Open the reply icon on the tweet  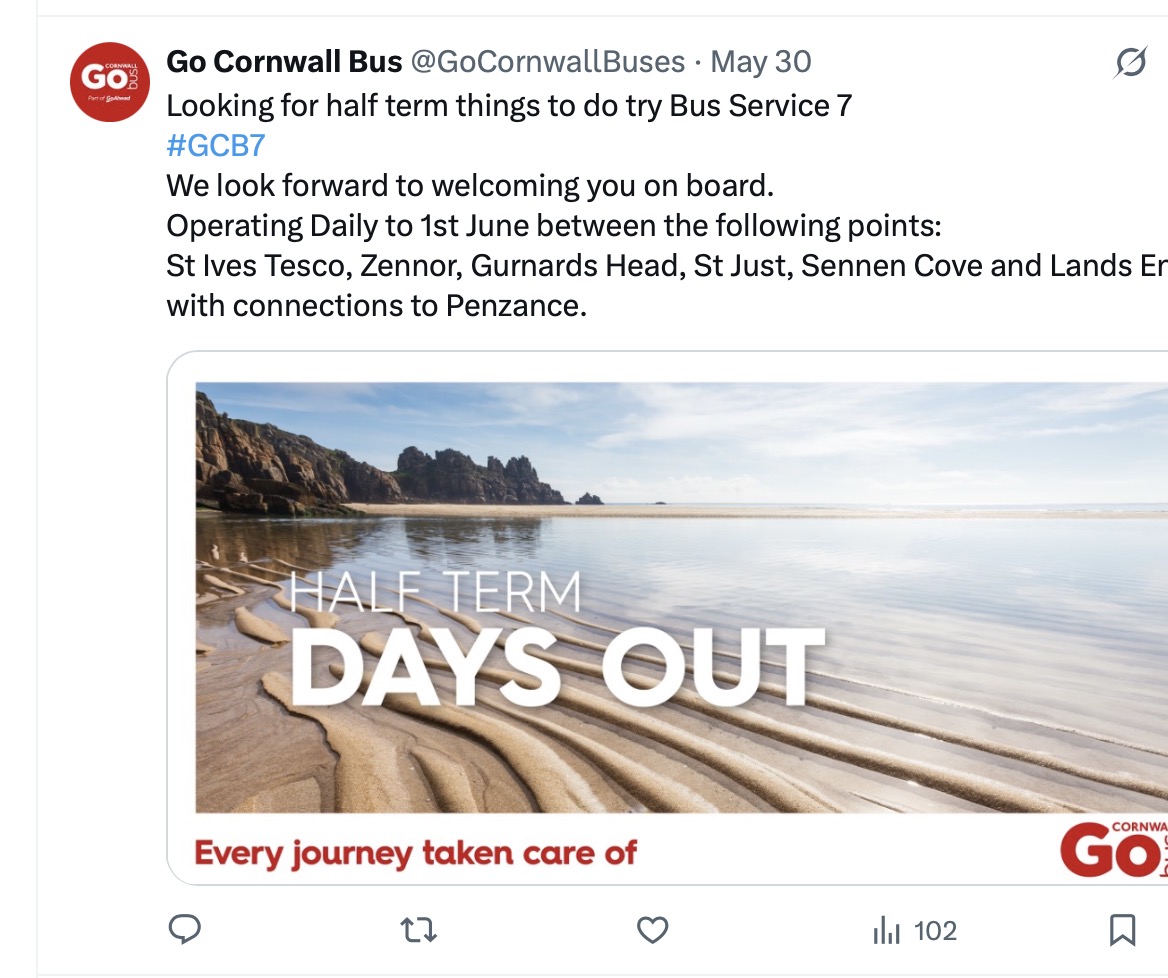184,930
